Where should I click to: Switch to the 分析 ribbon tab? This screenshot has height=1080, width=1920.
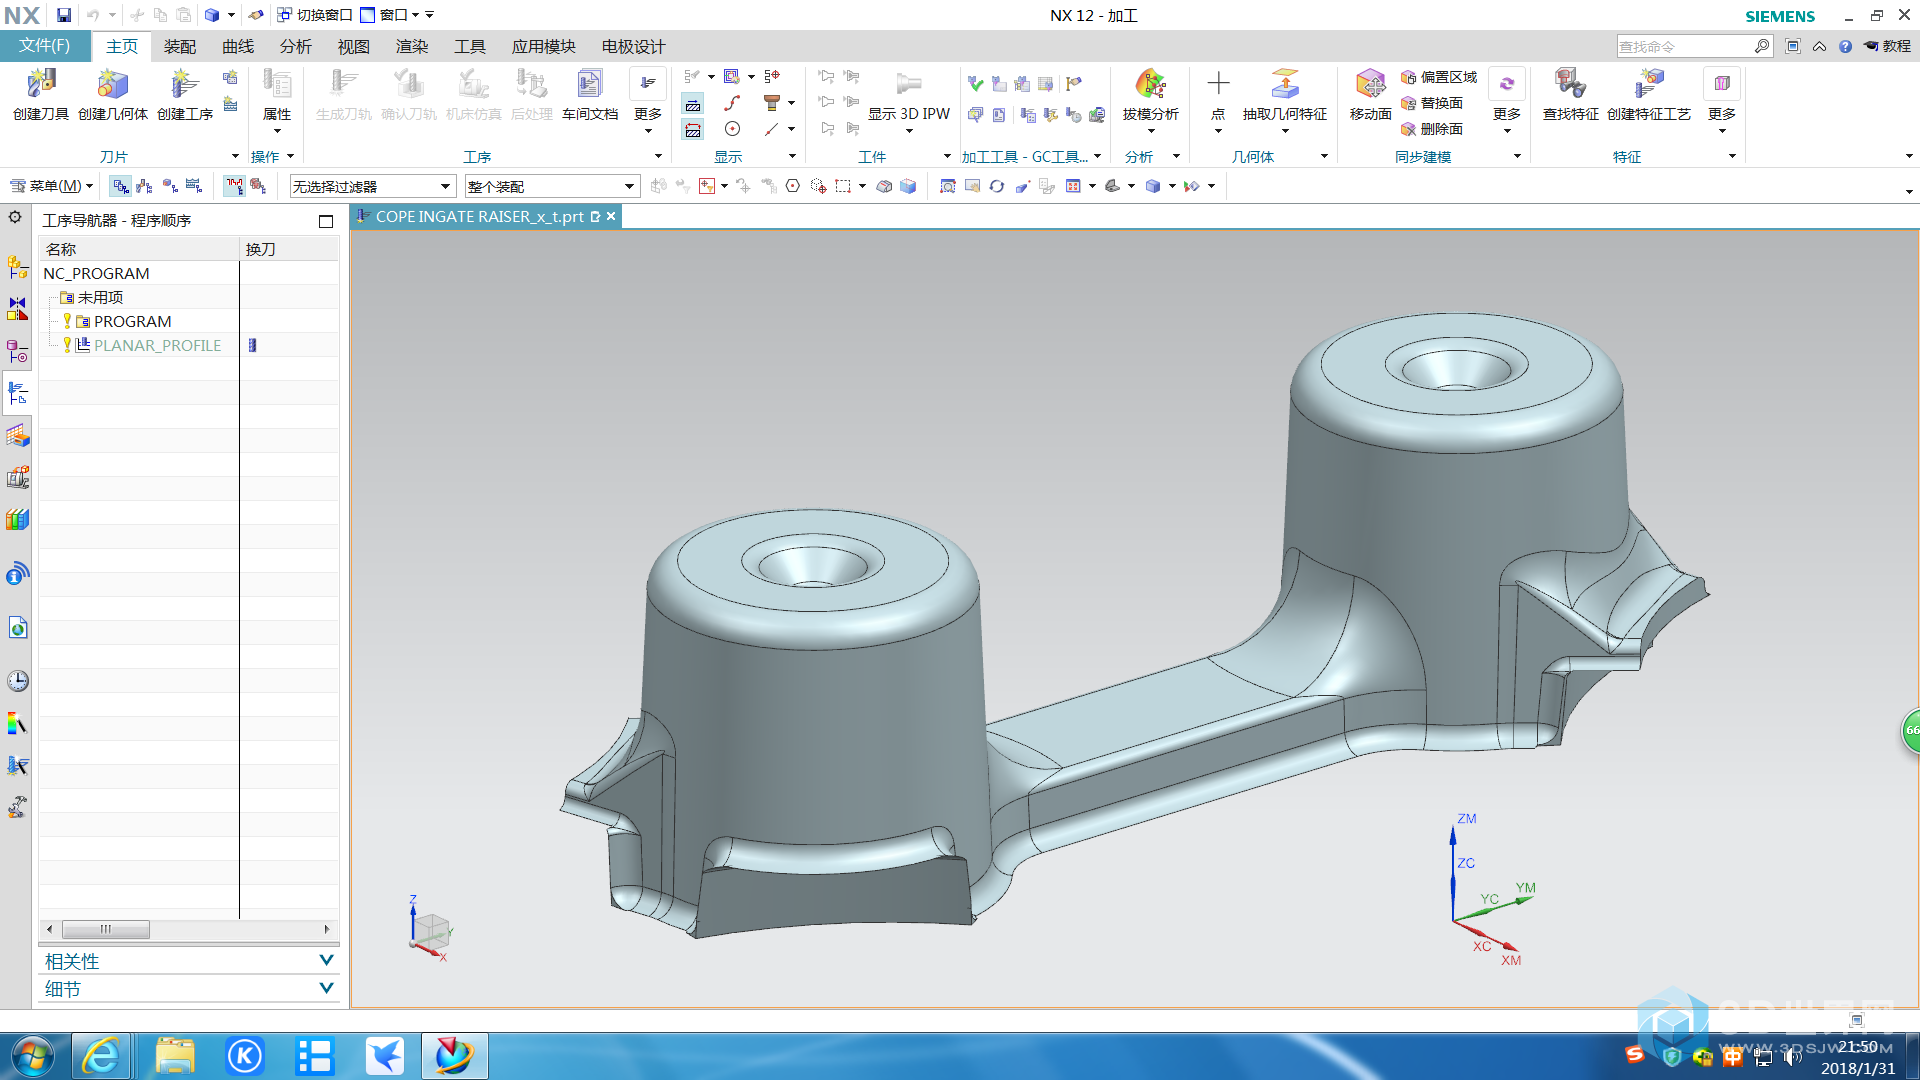296,47
